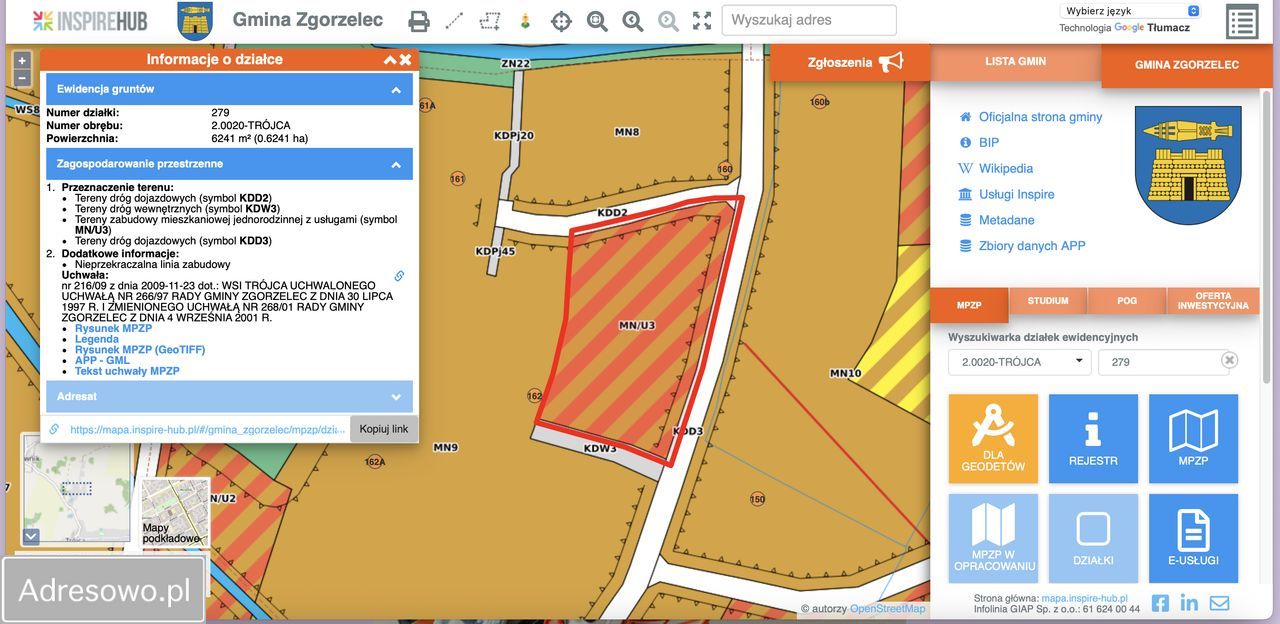Switch to the GMINA ZGORZELEC tab
This screenshot has width=1280, height=624.
(x=1186, y=65)
